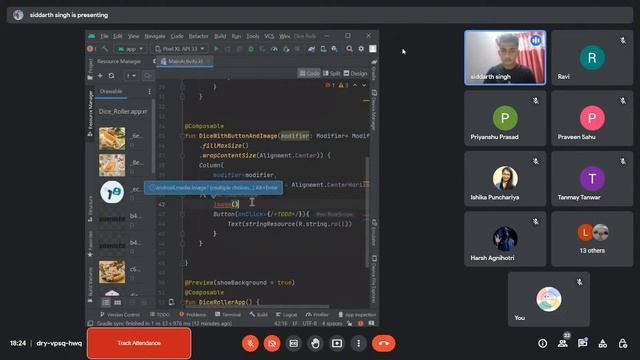640x360 pixels.
Task: Open the Navigate menu
Action: tap(155, 36)
